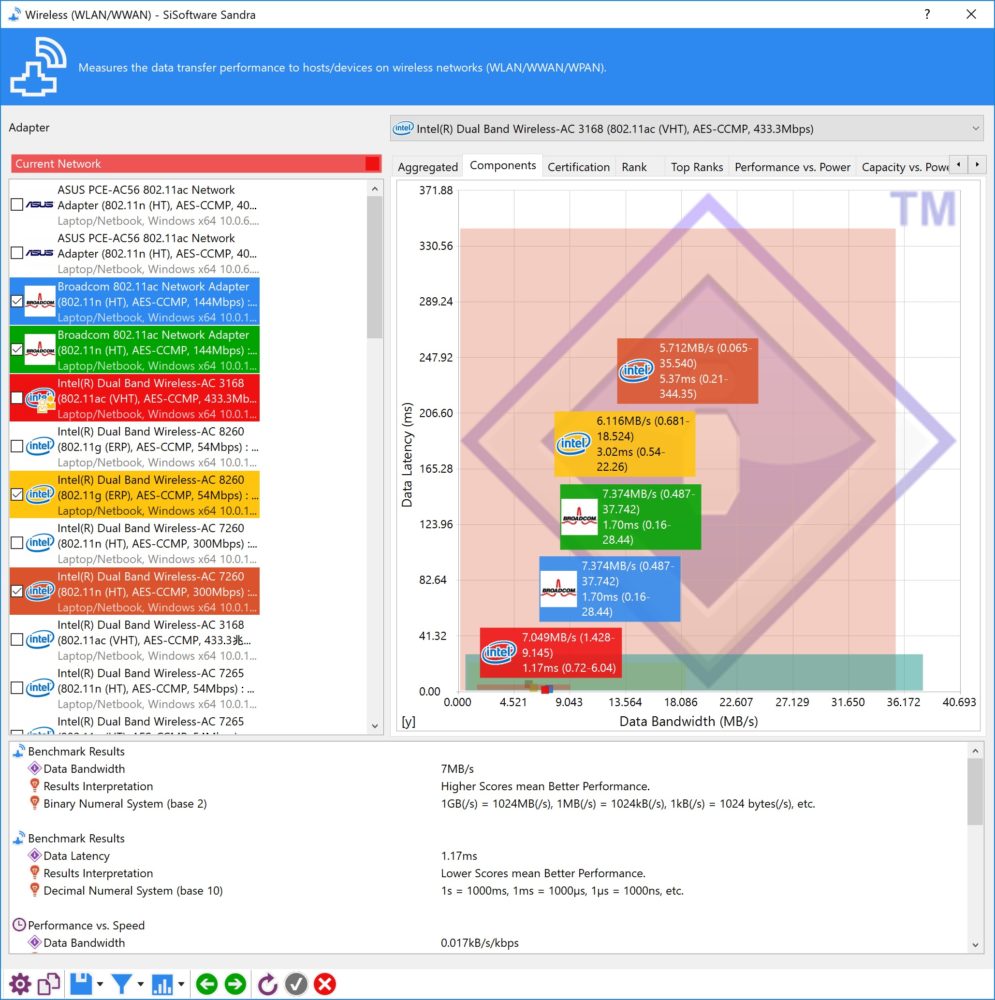Select the Data Bandwidth 7MB/s result row
The image size is (995, 1000).
coord(488,768)
